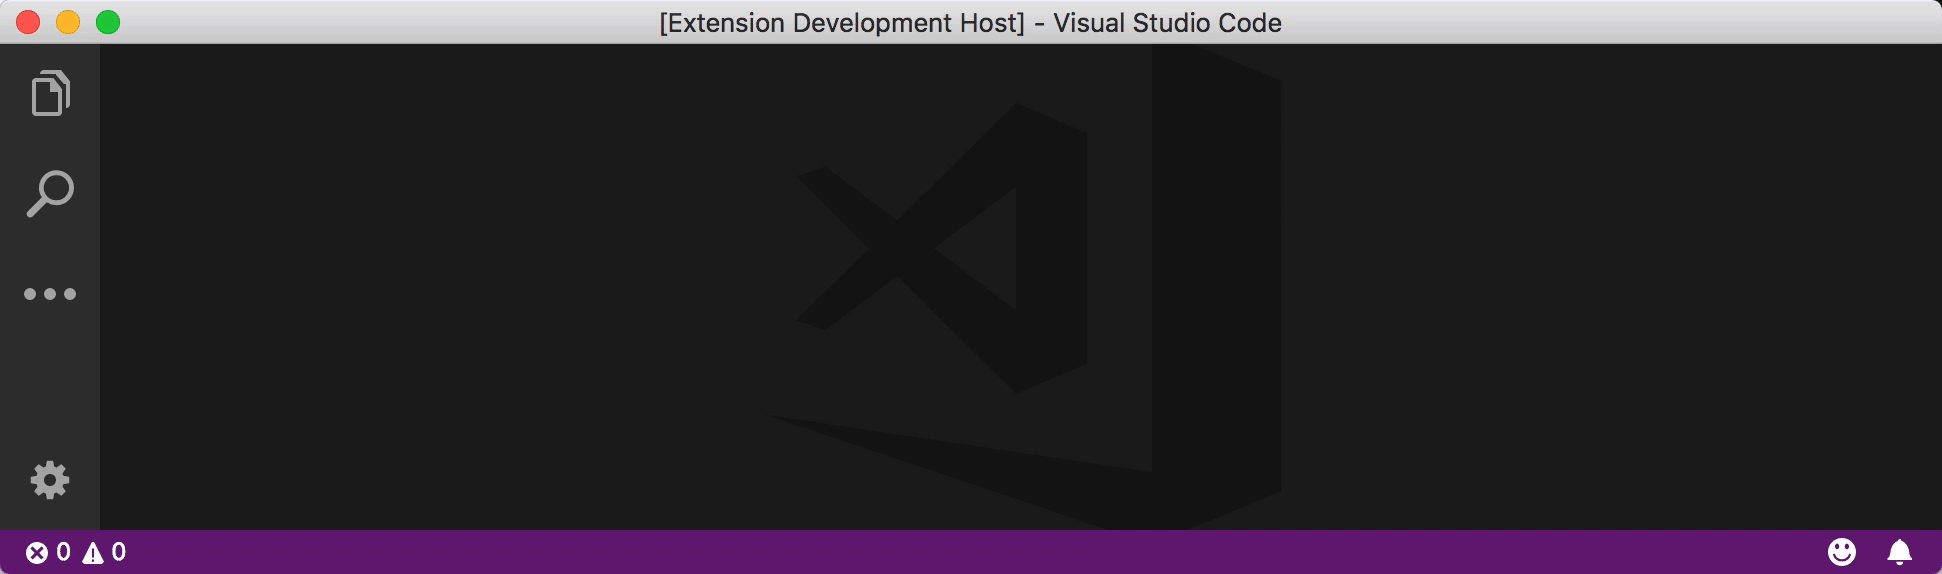Viewport: 1942px width, 574px height.
Task: Open the feedback smiley in status bar
Action: pos(1842,552)
